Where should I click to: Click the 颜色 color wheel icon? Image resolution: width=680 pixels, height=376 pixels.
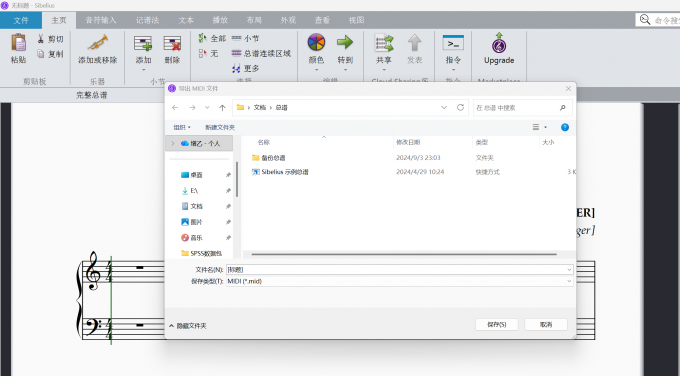pos(316,43)
